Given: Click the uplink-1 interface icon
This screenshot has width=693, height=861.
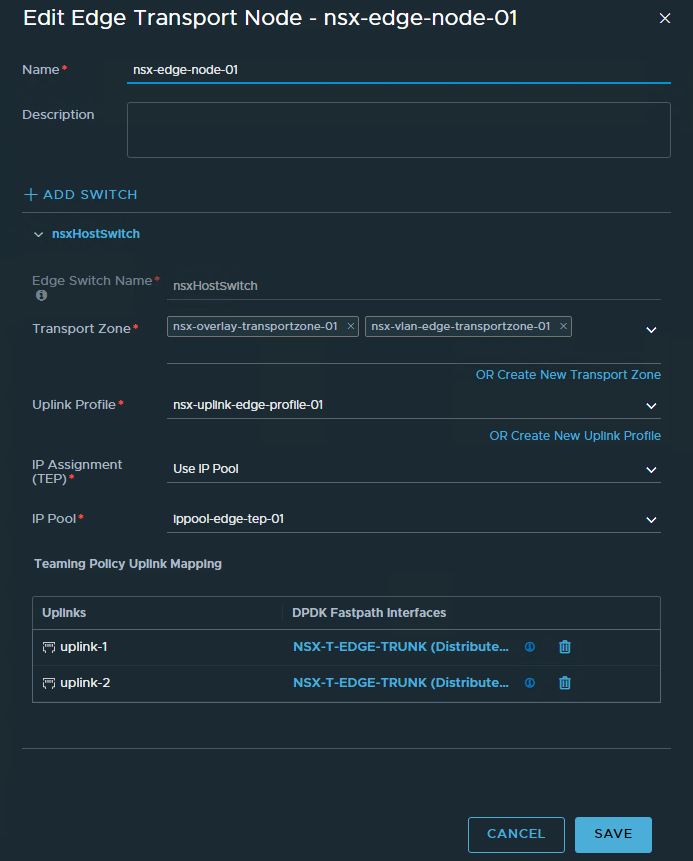Looking at the screenshot, I should pyautogui.click(x=49, y=647).
